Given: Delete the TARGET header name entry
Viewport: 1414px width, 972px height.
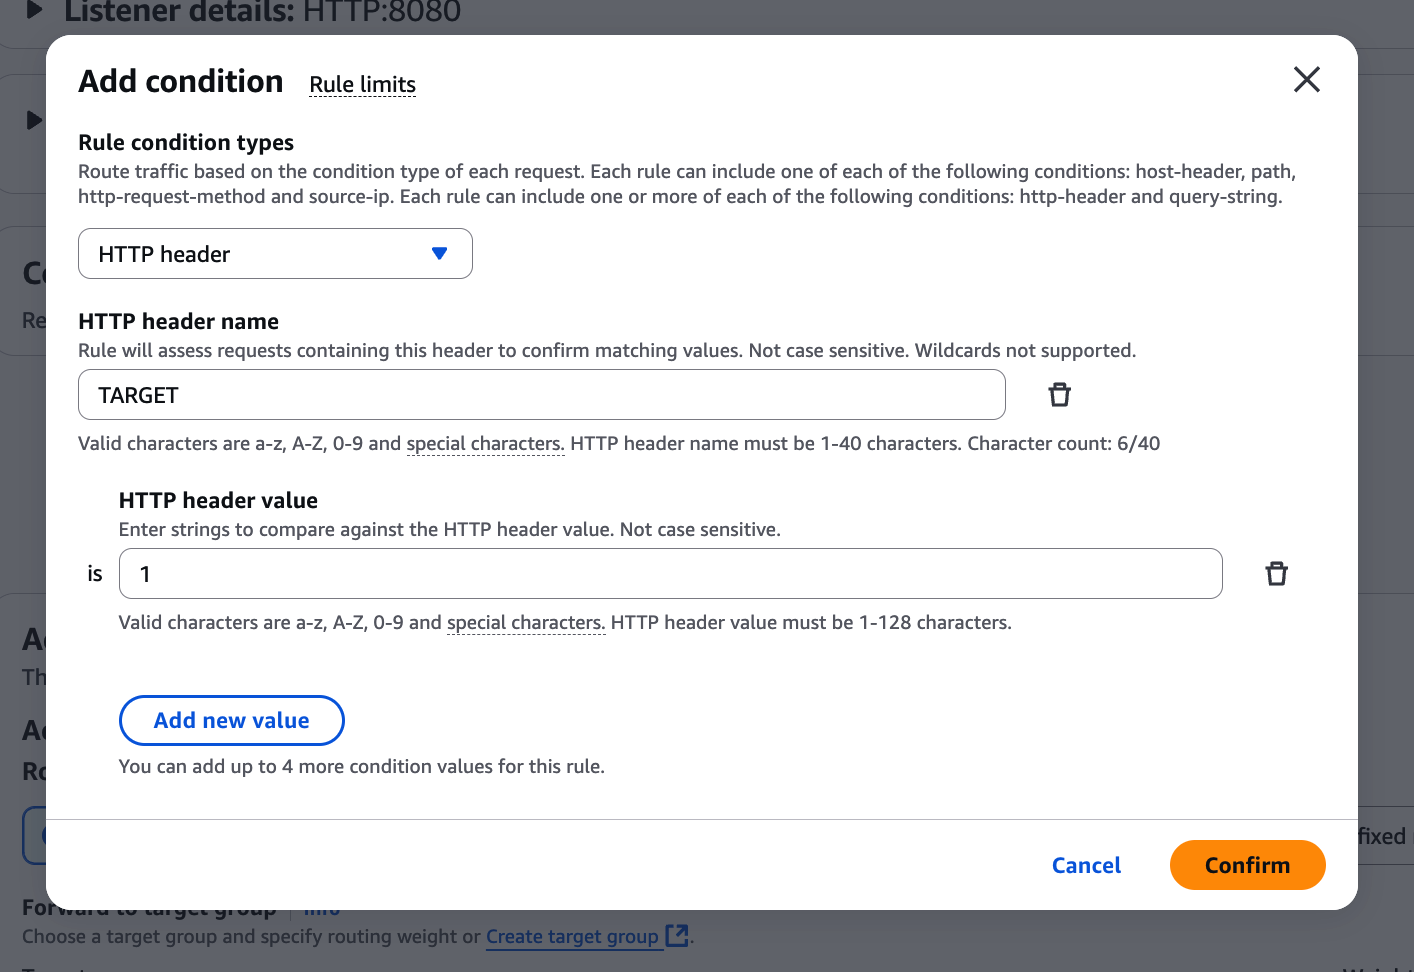Looking at the screenshot, I should pyautogui.click(x=1059, y=395).
